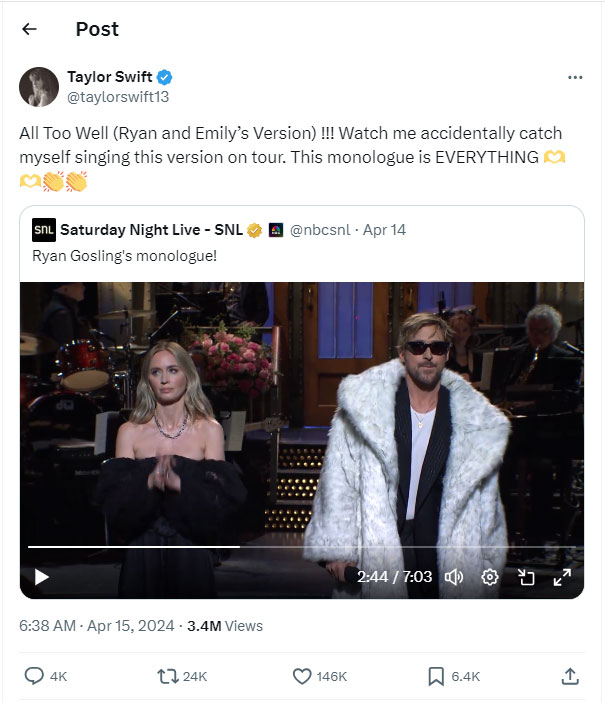The image size is (605, 703).
Task: Click the video progress bar
Action: coord(300,547)
